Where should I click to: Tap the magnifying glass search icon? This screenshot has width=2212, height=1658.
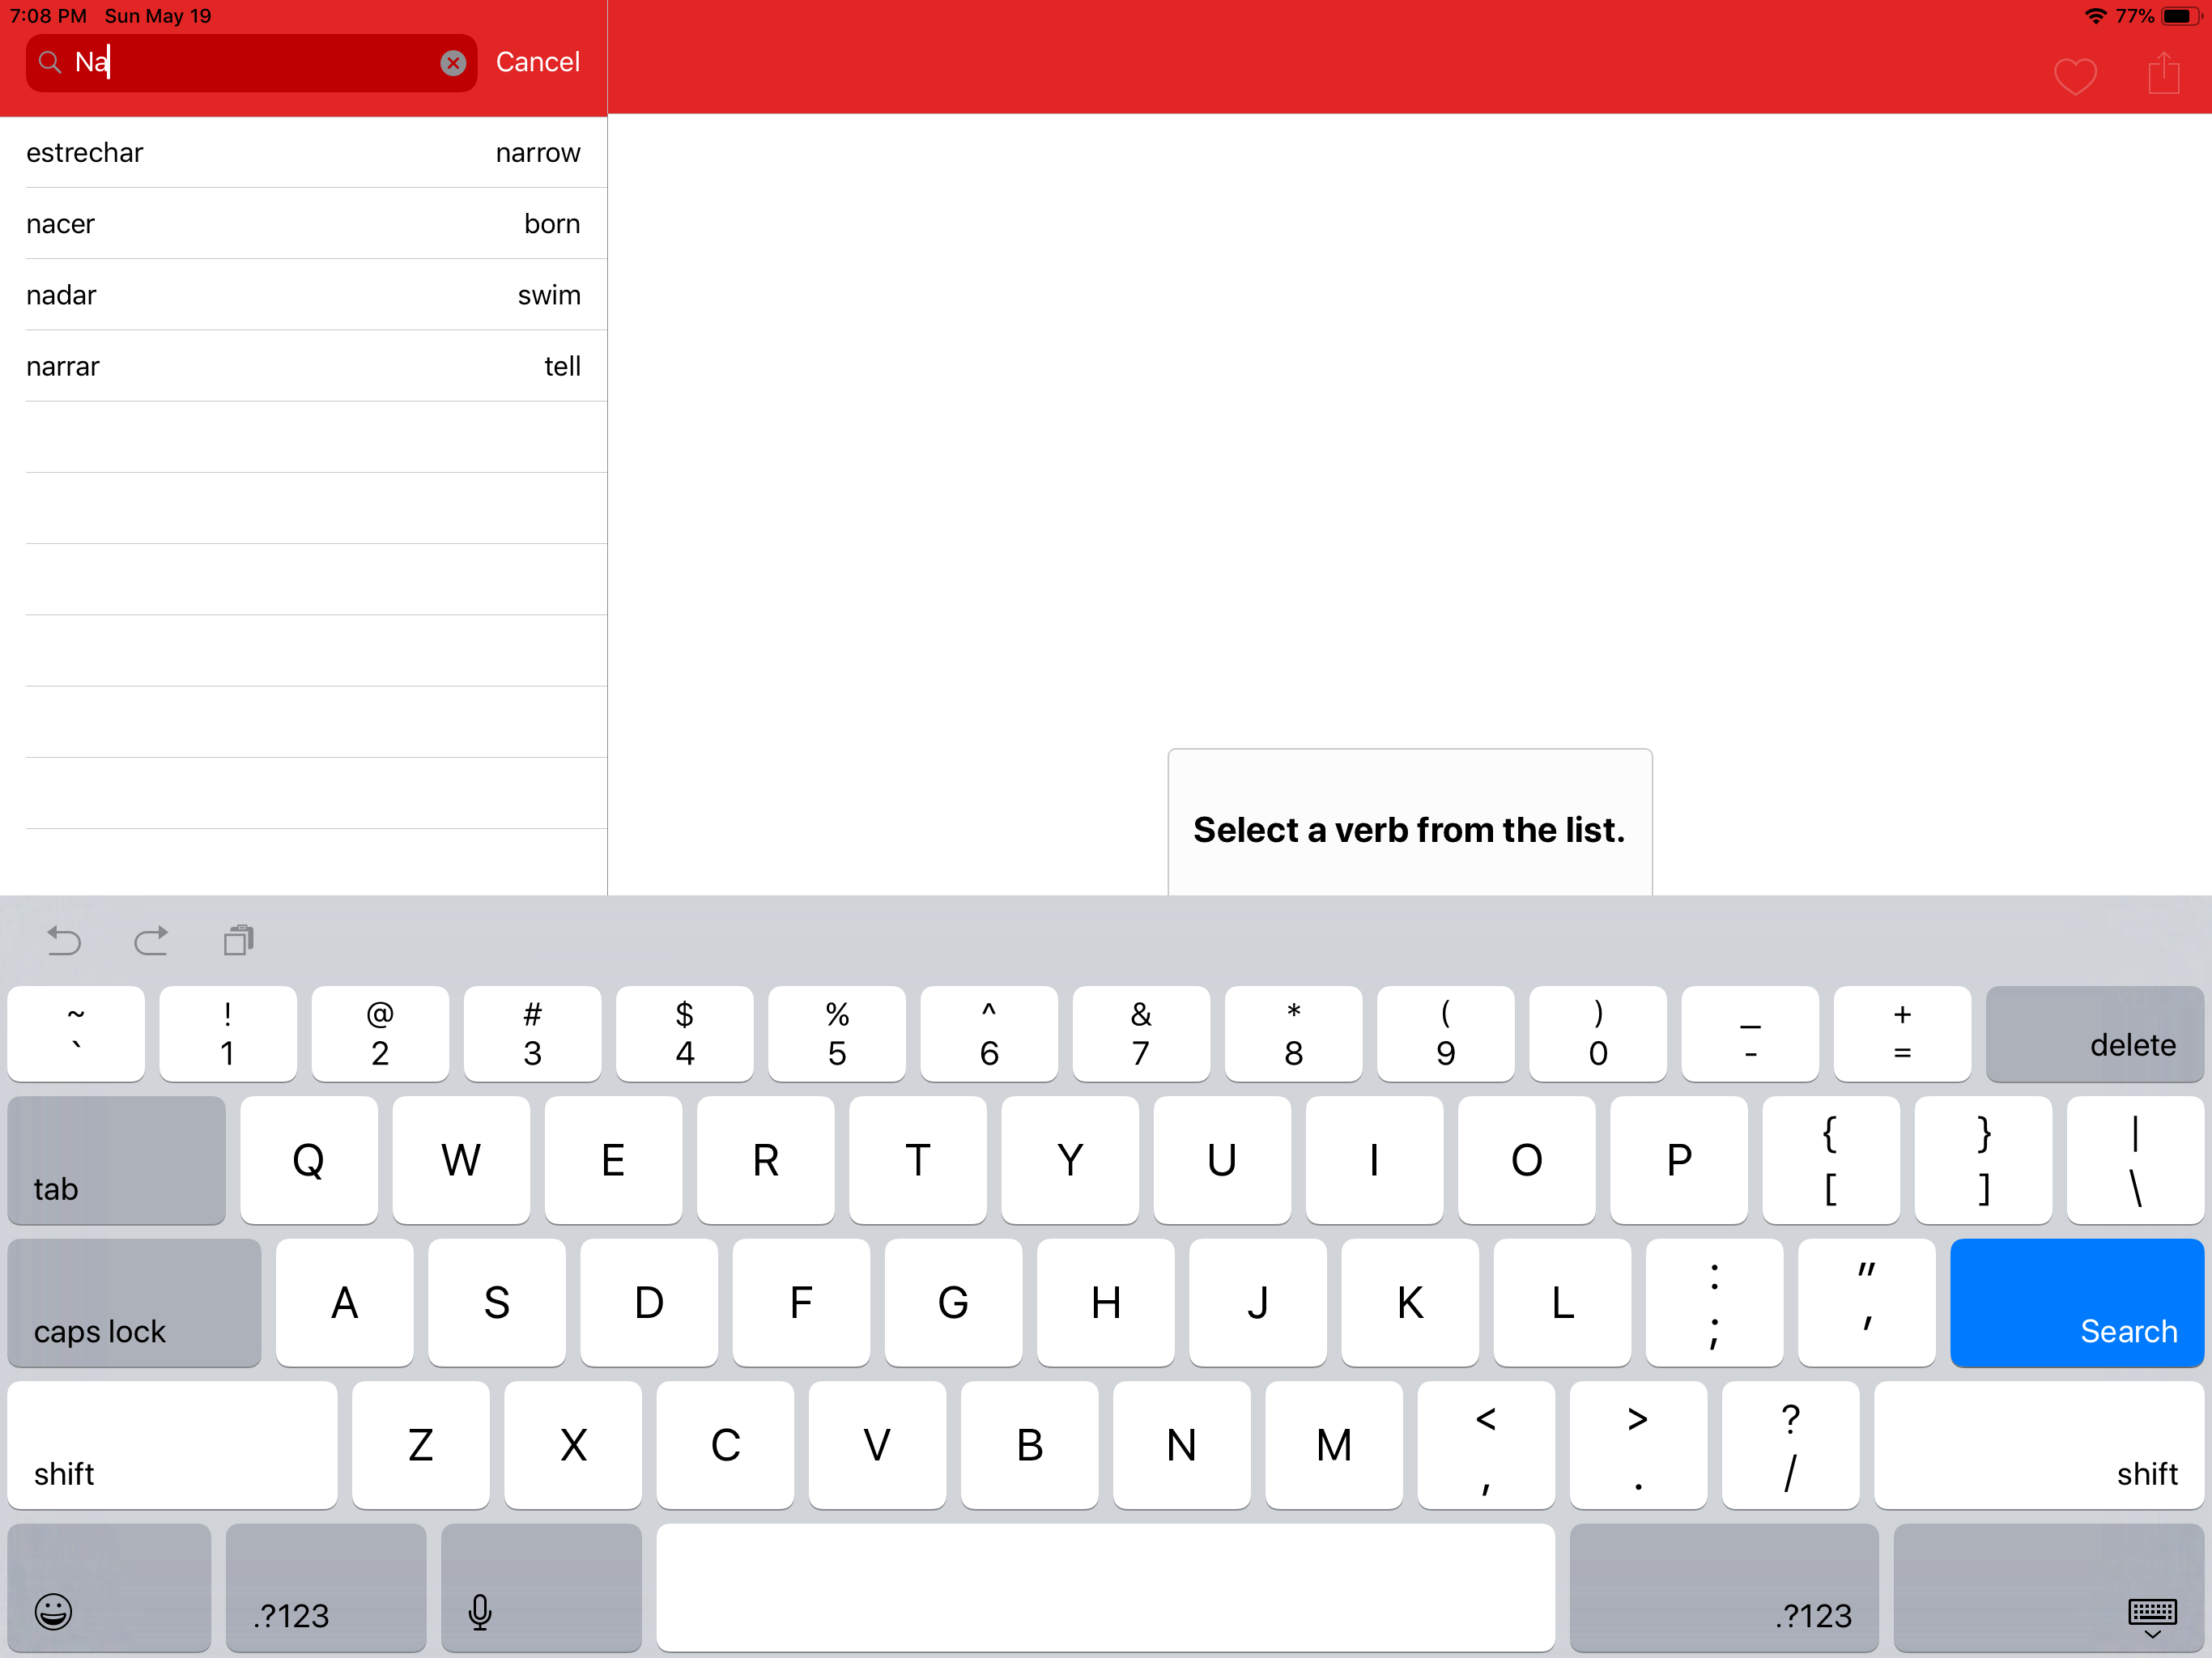[x=50, y=63]
